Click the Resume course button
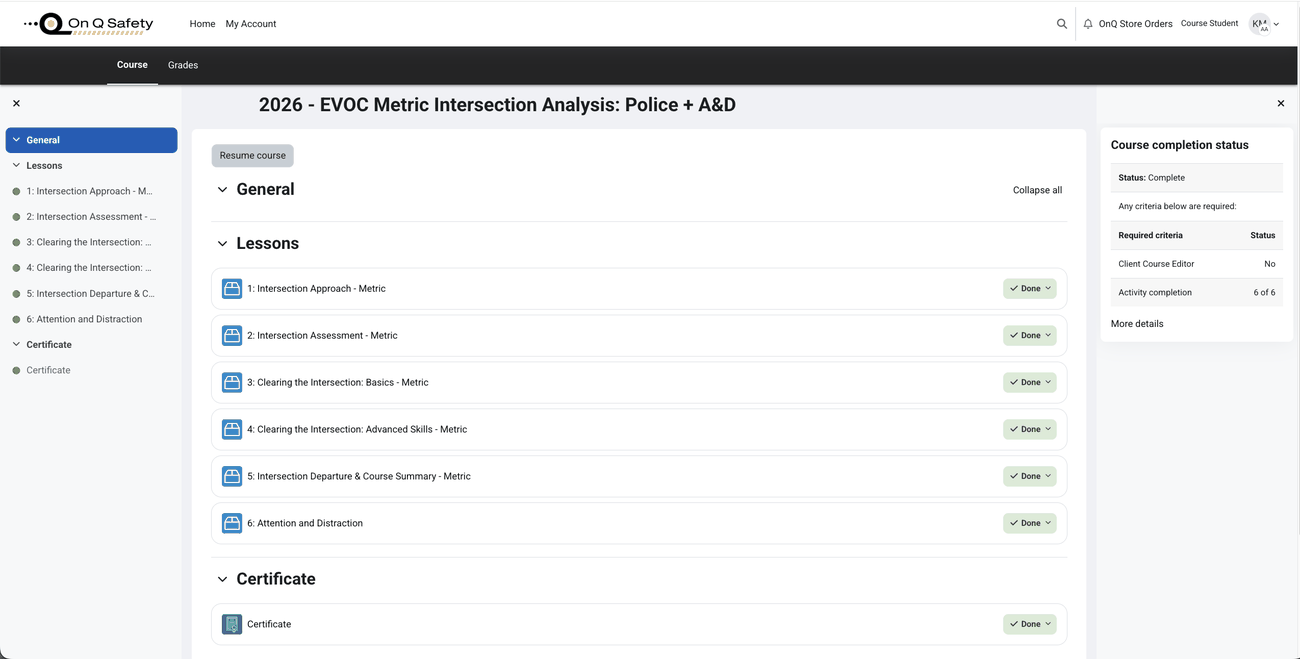 tap(252, 155)
